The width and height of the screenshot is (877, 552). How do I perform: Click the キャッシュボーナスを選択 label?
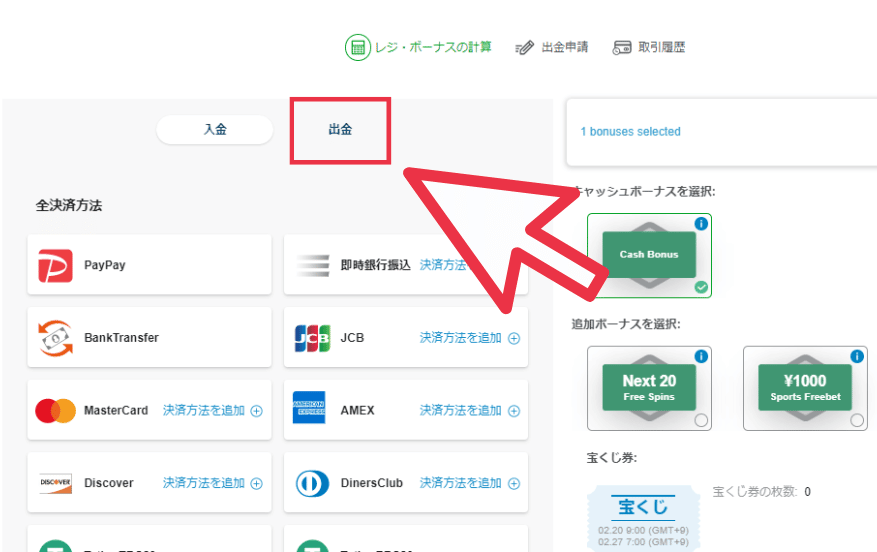pyautogui.click(x=645, y=192)
